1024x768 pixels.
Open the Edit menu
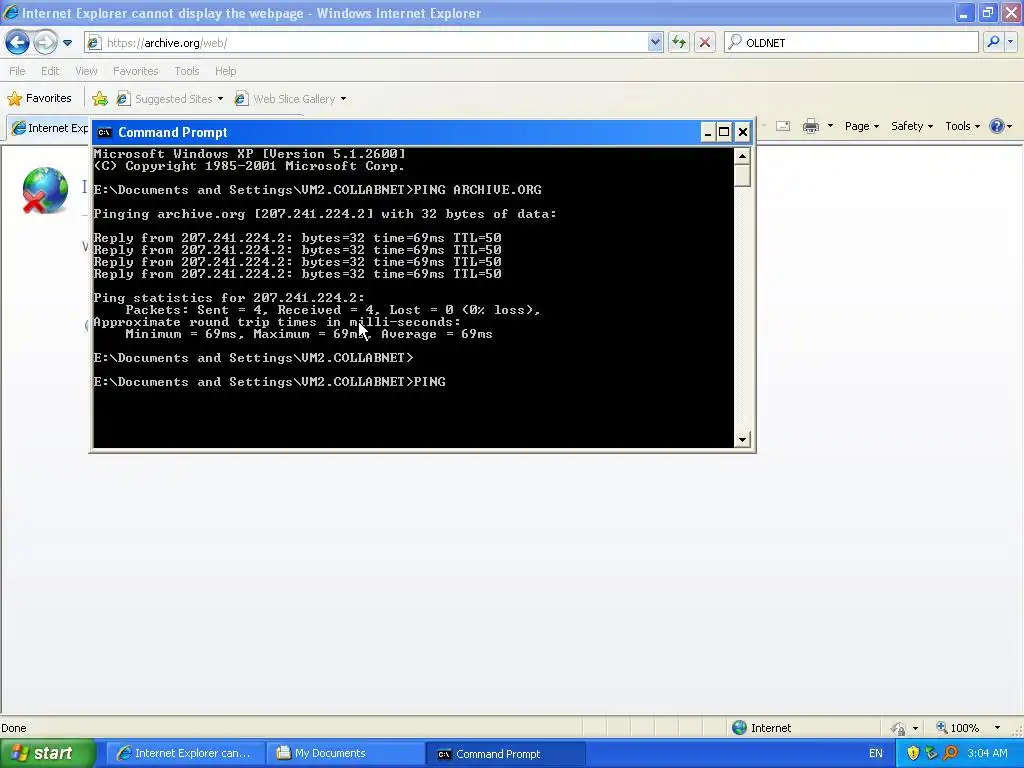[x=50, y=71]
